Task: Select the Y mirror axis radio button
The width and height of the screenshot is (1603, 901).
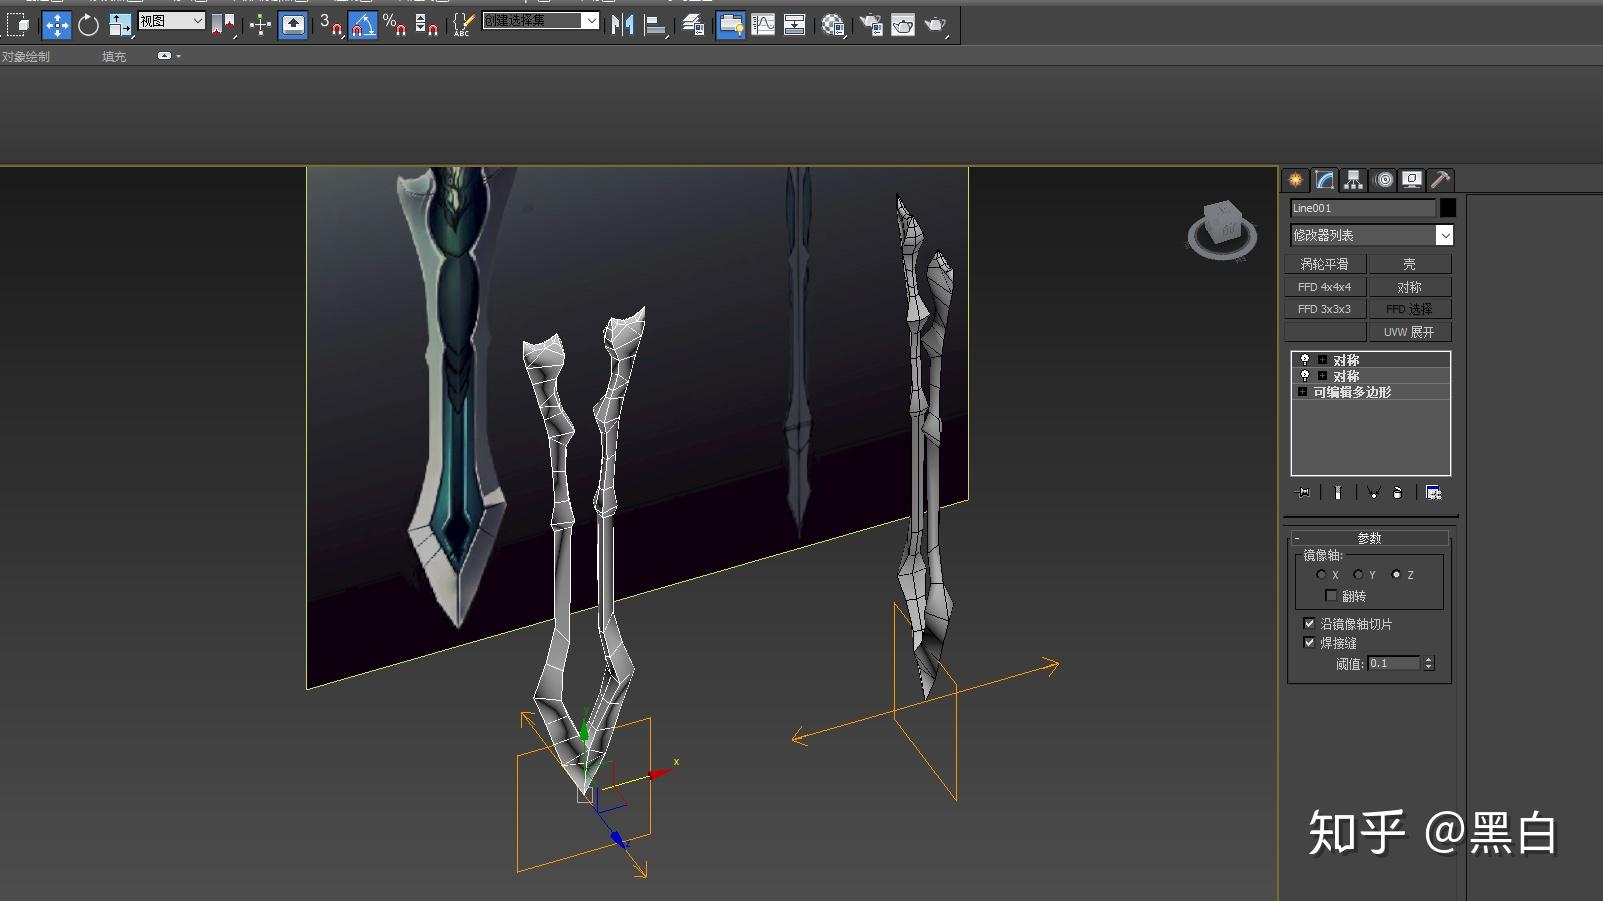Action: coord(1358,575)
